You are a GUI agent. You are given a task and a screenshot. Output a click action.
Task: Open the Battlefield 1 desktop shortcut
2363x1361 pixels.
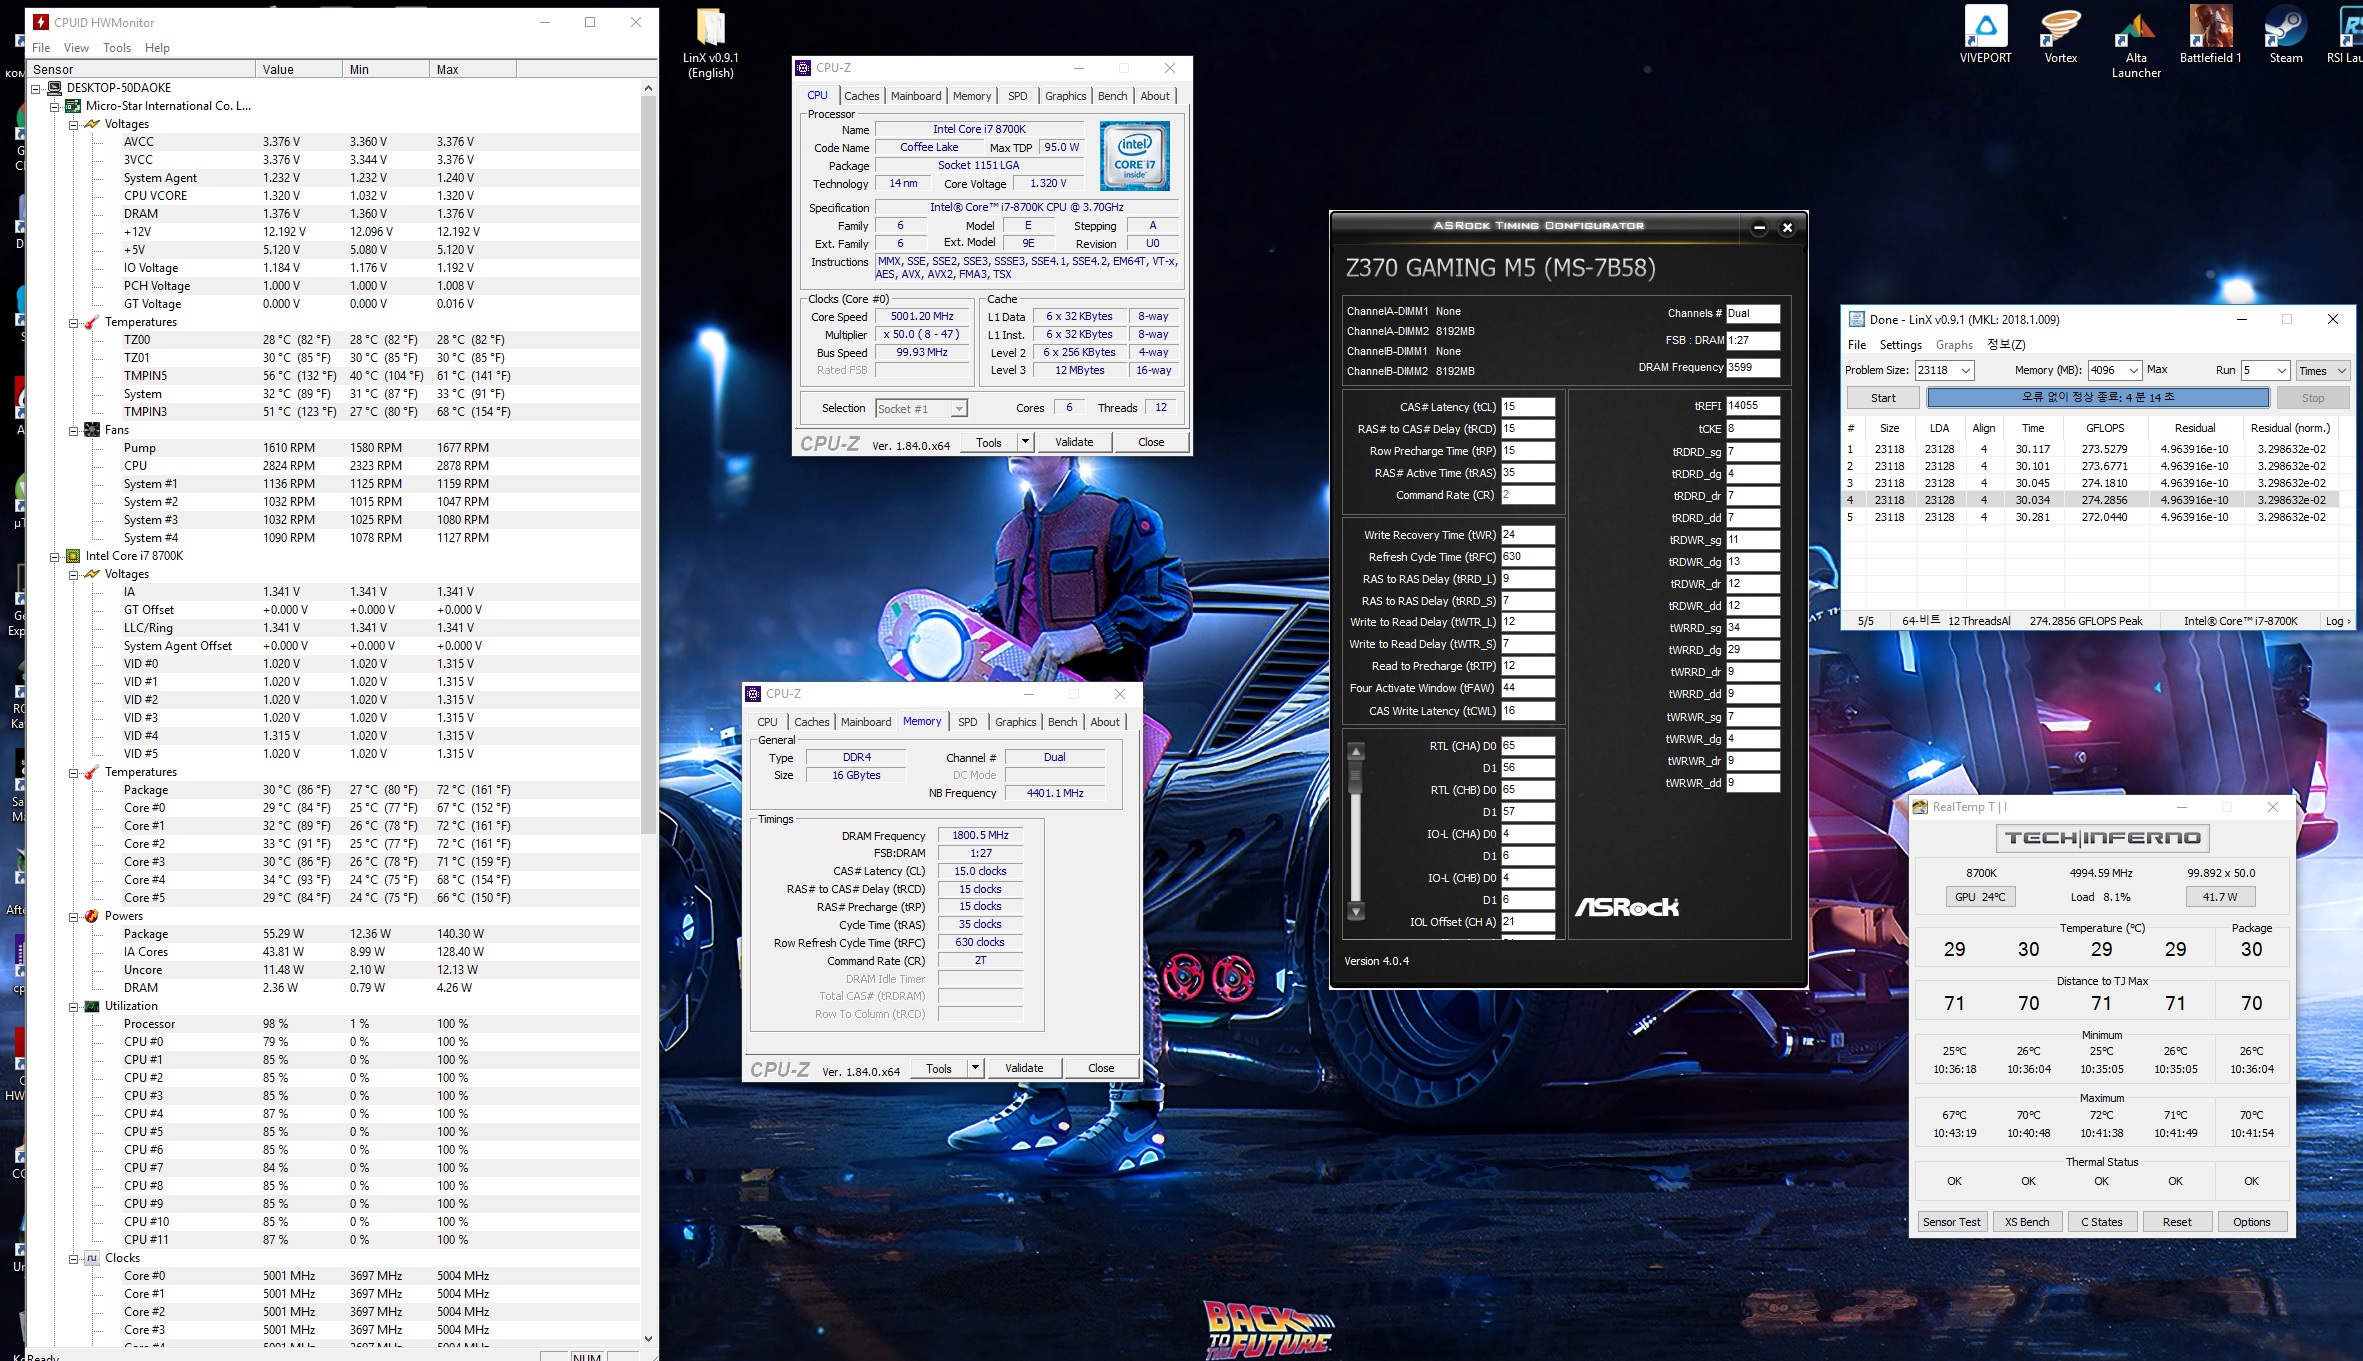coord(2210,27)
